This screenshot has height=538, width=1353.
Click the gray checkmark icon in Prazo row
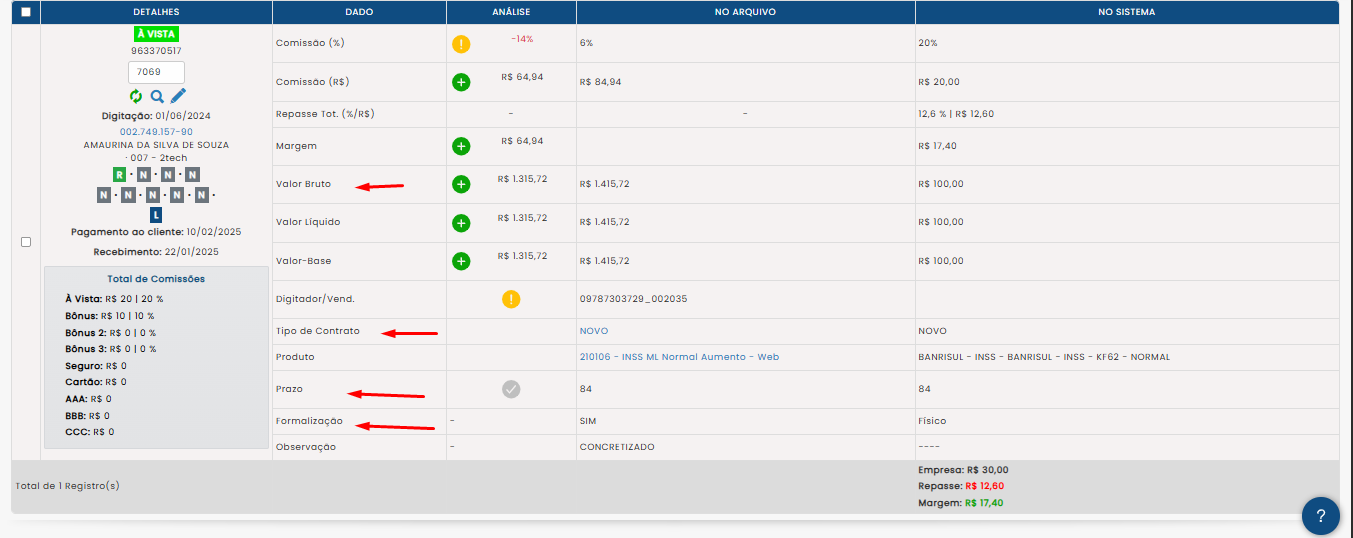click(511, 389)
